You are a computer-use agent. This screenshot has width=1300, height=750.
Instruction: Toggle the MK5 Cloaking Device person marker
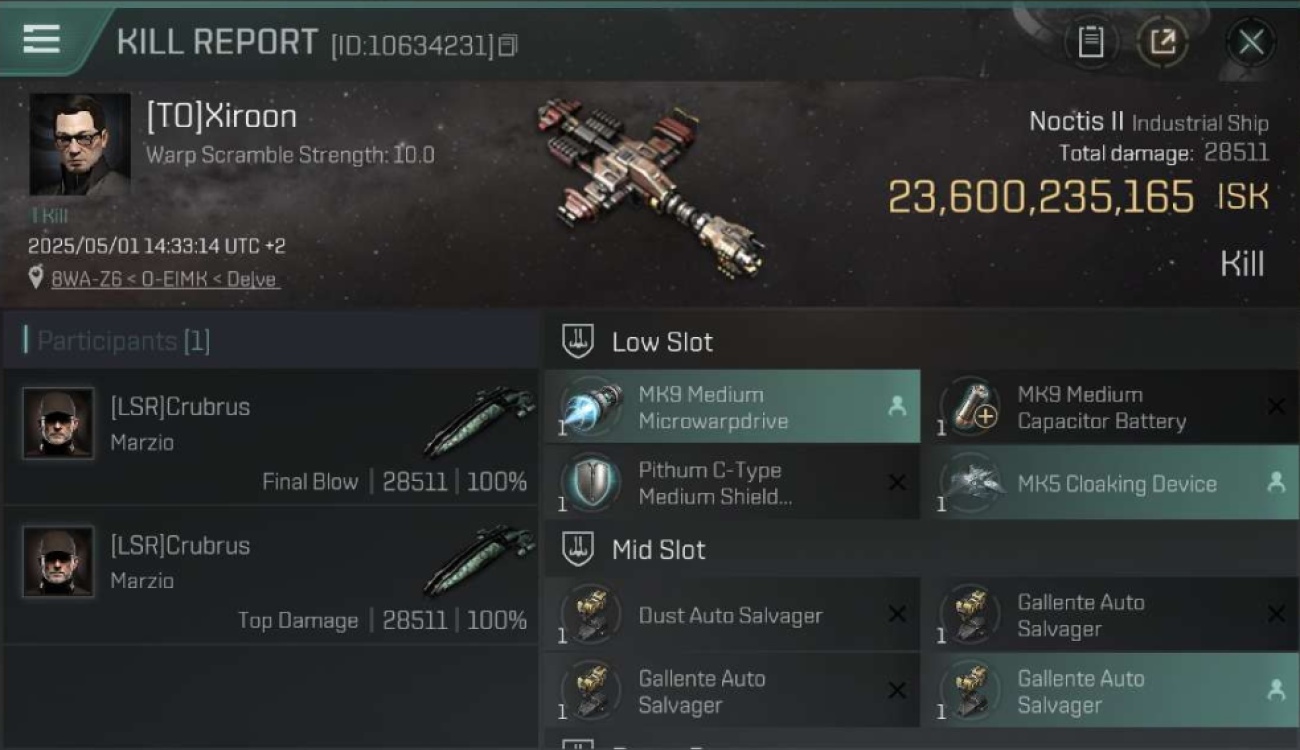click(x=1276, y=482)
